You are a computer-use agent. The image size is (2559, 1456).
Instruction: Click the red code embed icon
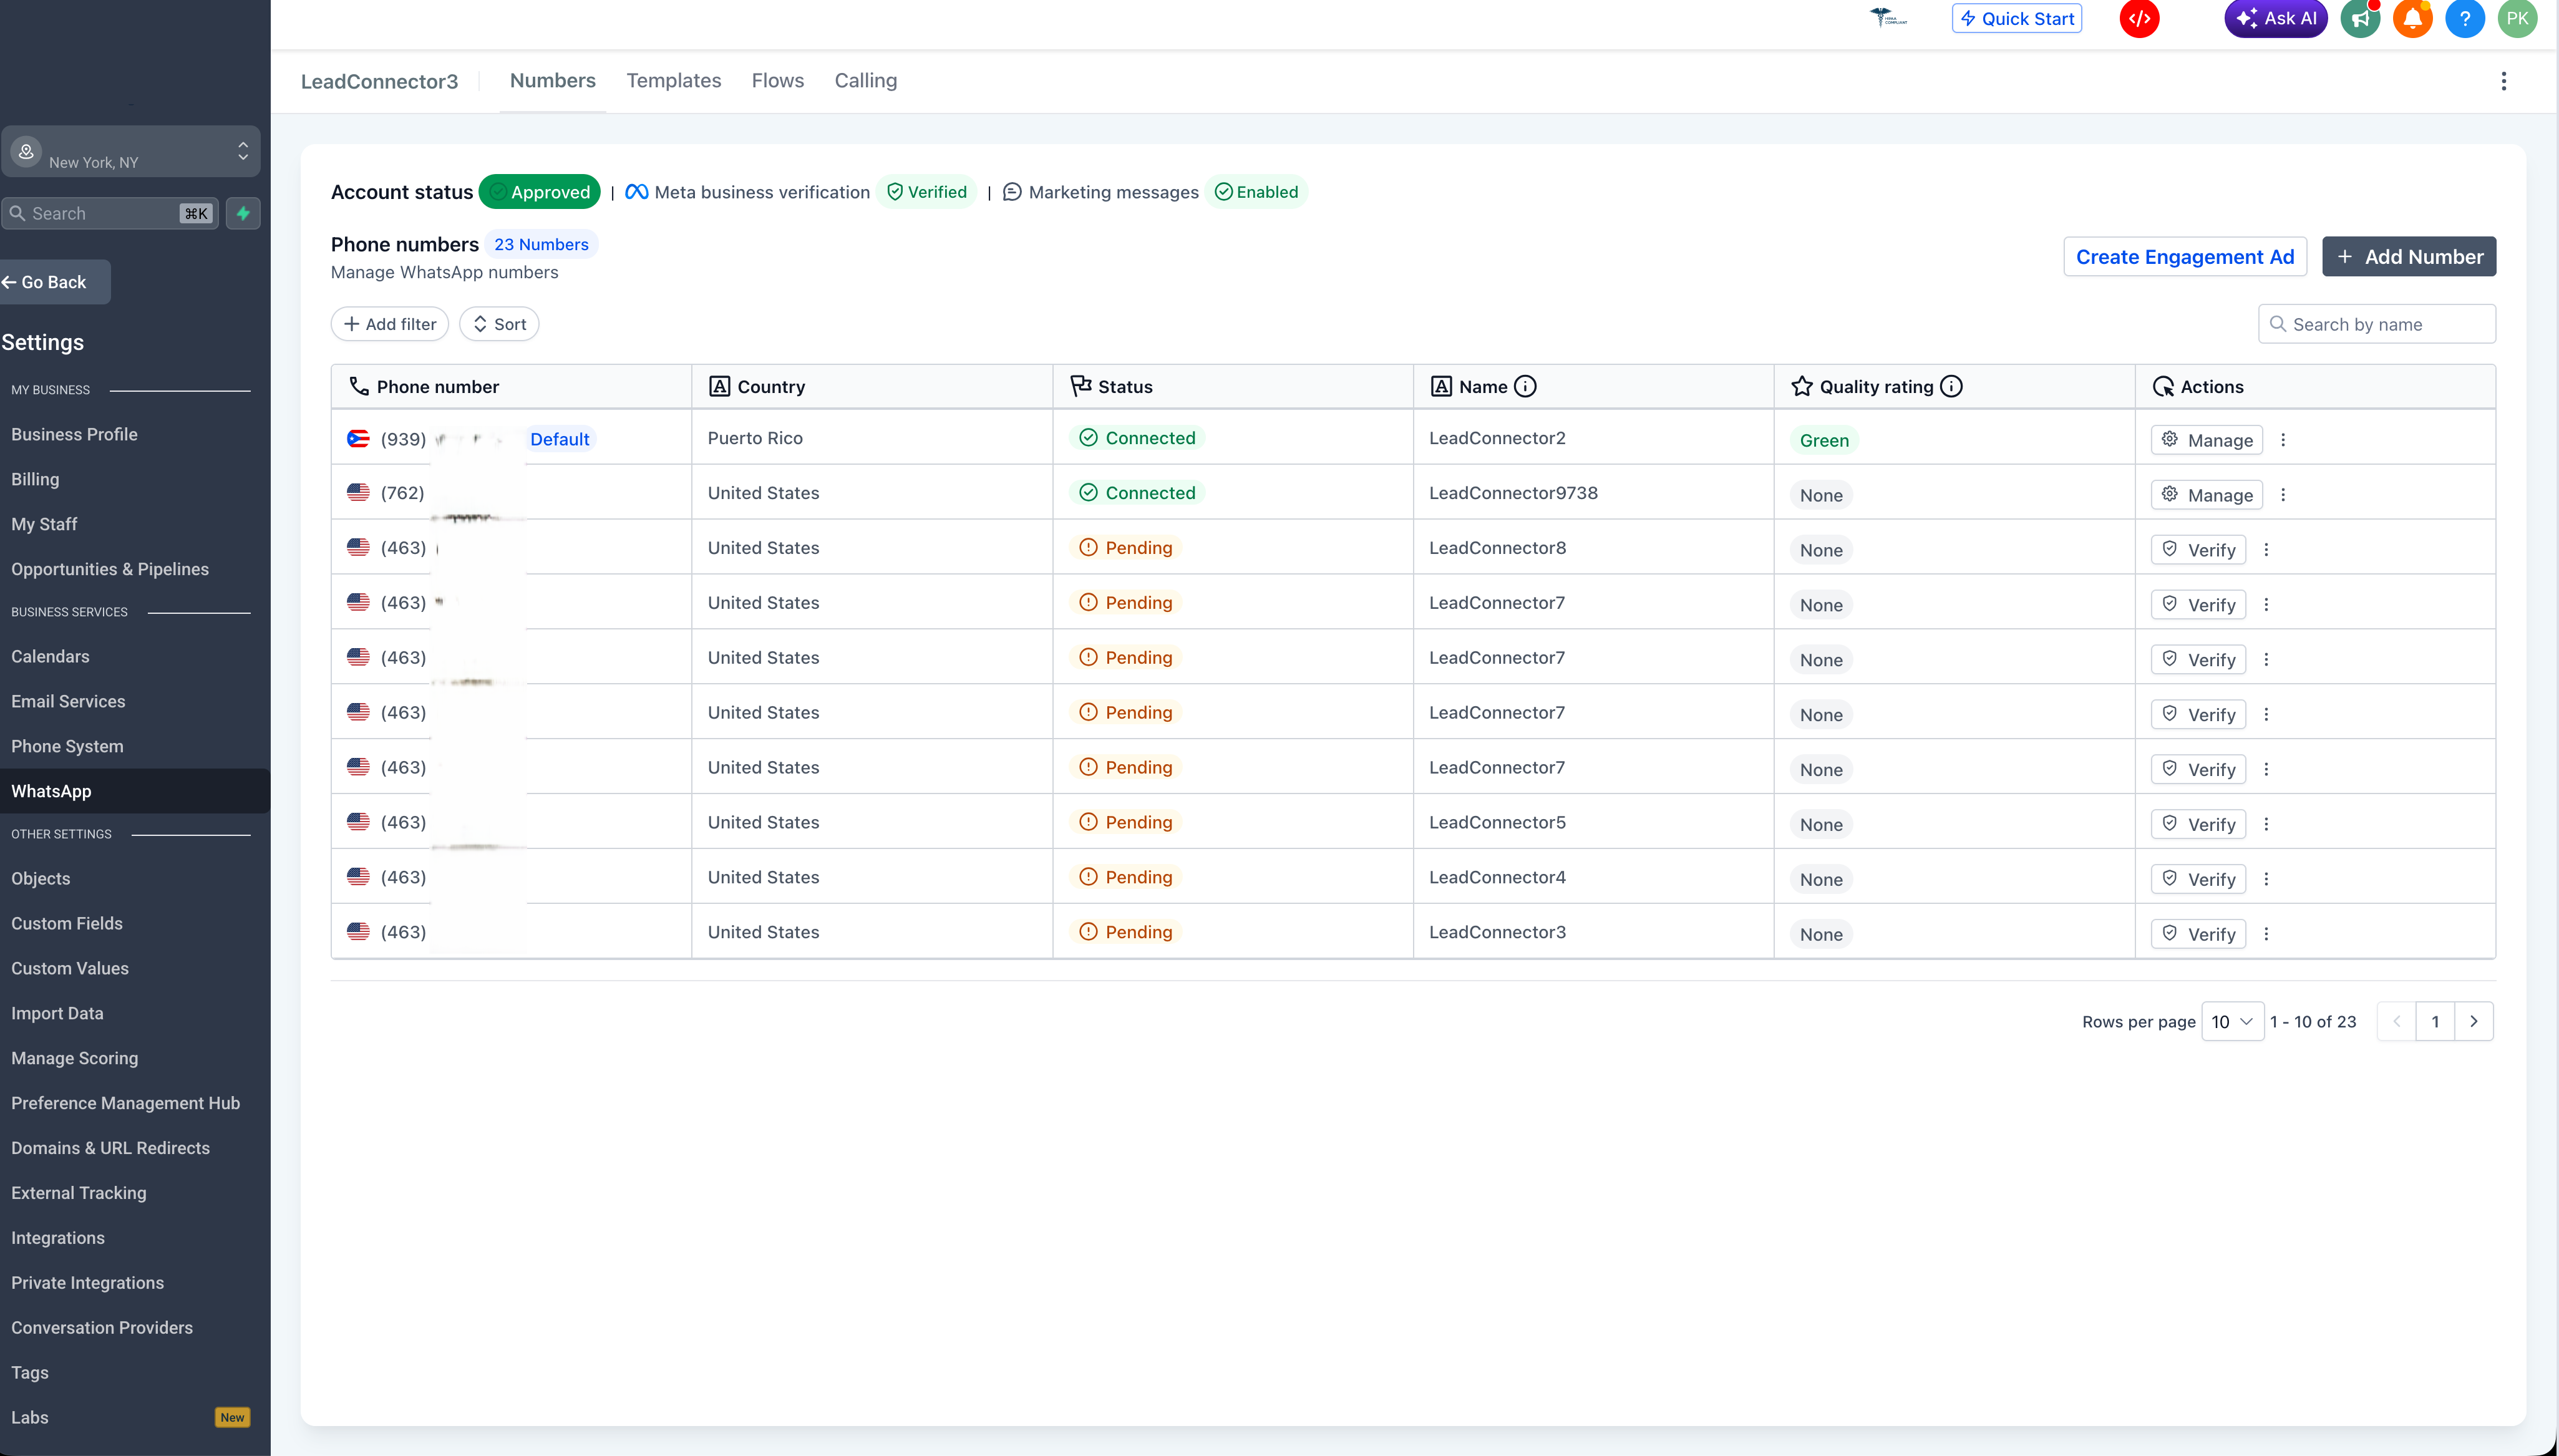pyautogui.click(x=2139, y=18)
